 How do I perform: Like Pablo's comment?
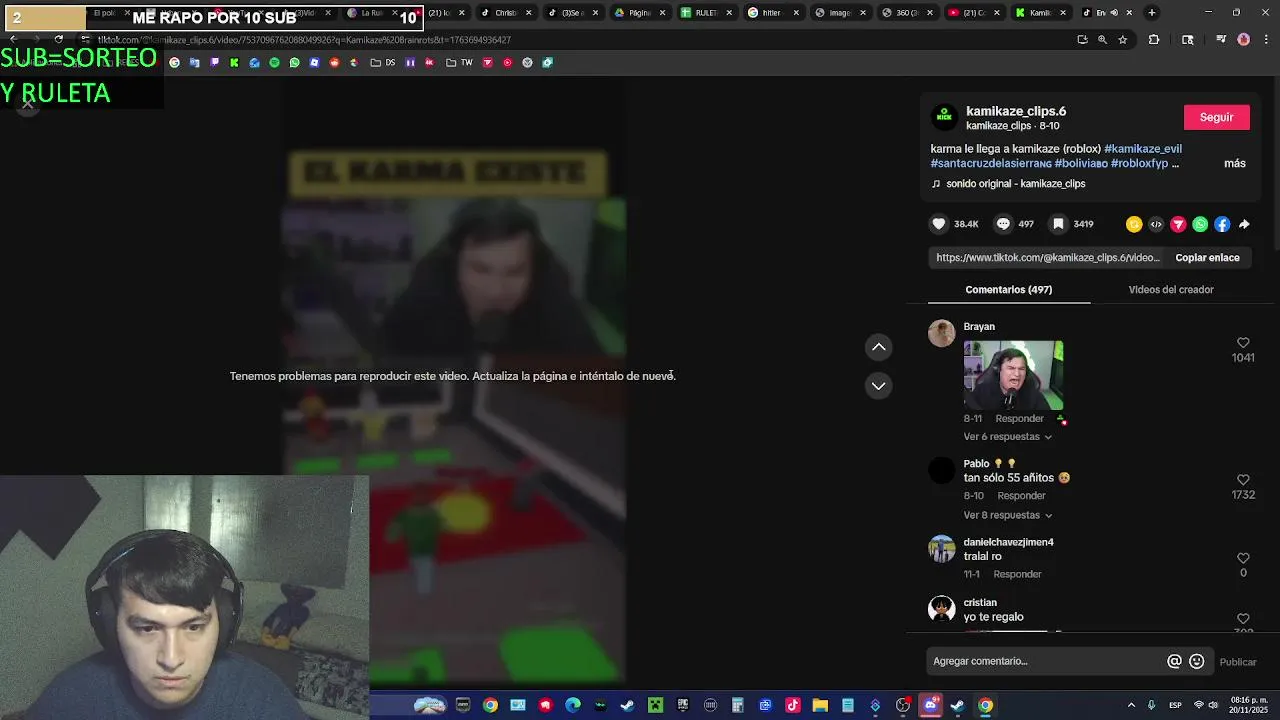[x=1243, y=480]
